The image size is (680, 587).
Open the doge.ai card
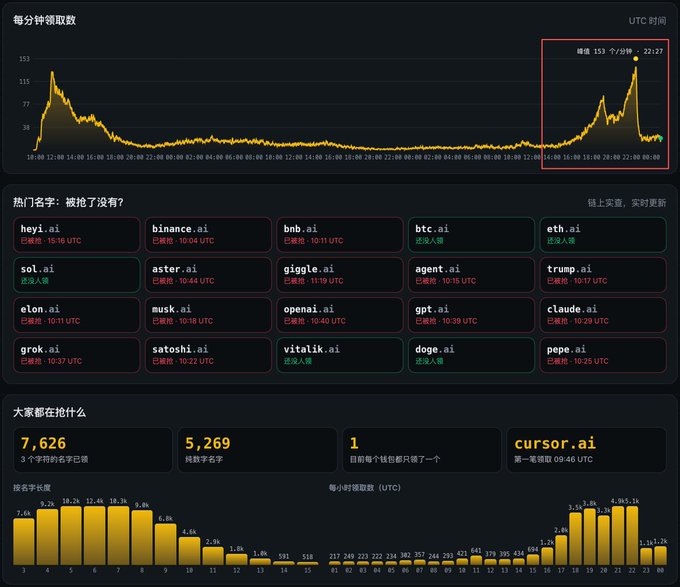471,355
